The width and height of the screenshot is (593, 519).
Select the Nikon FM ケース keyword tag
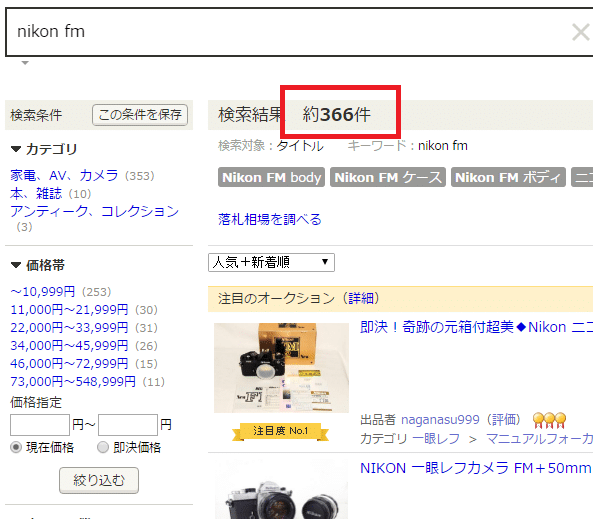[388, 177]
